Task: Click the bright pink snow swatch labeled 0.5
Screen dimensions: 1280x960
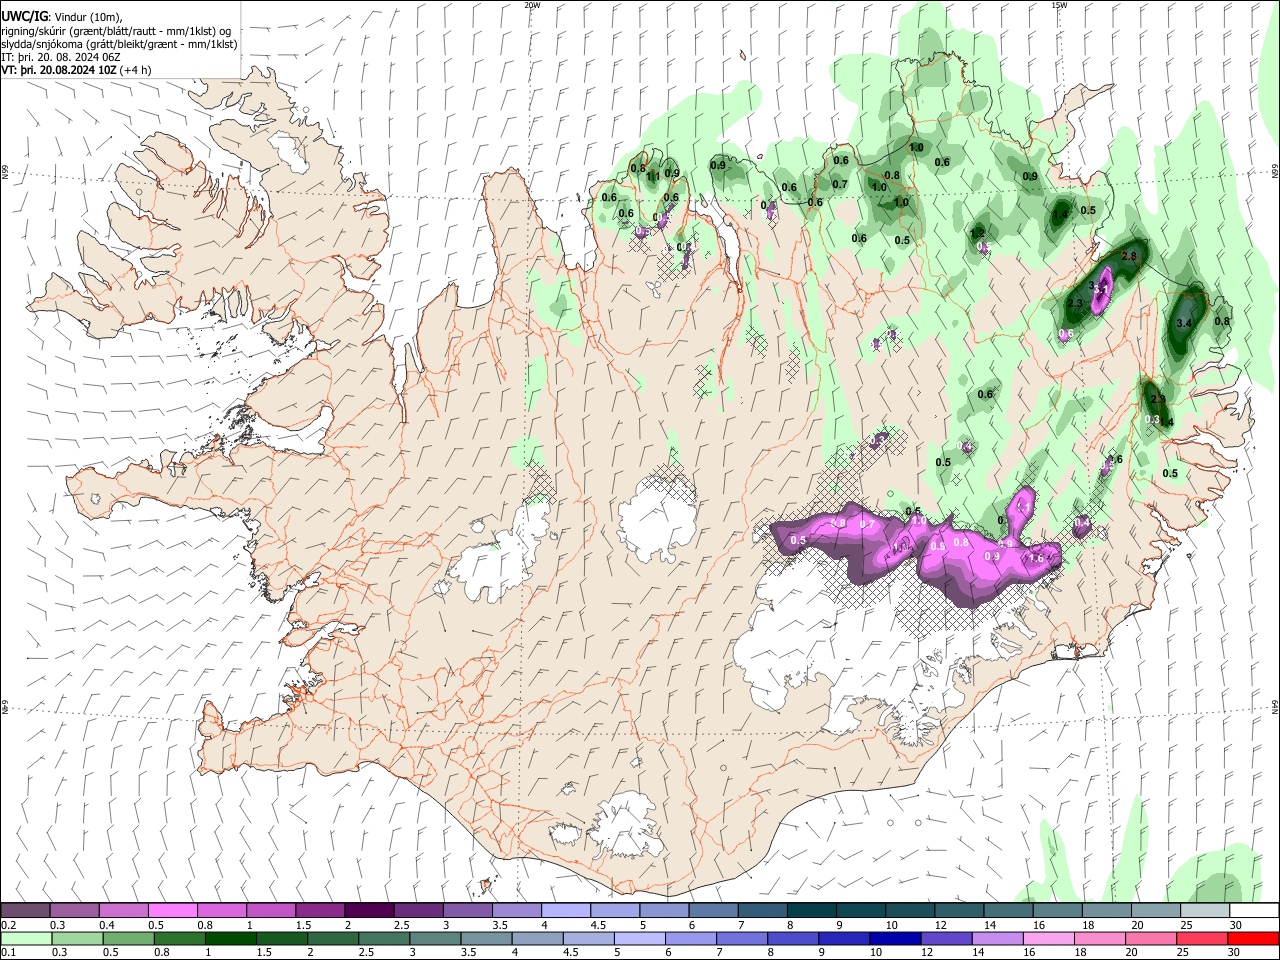Action: click(x=172, y=910)
